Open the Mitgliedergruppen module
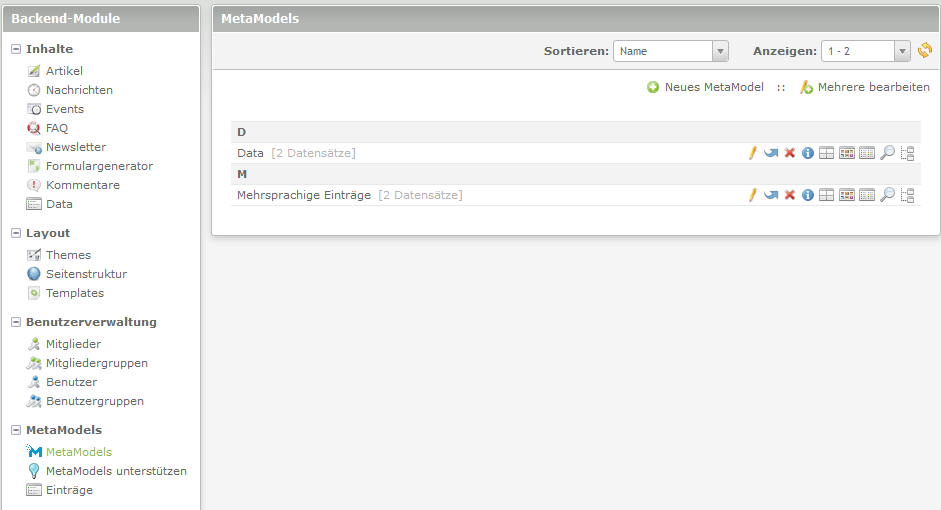This screenshot has height=510, width=941. [96, 363]
